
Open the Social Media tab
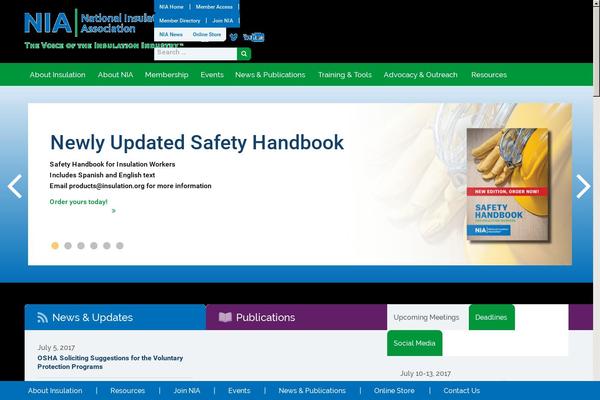[414, 343]
